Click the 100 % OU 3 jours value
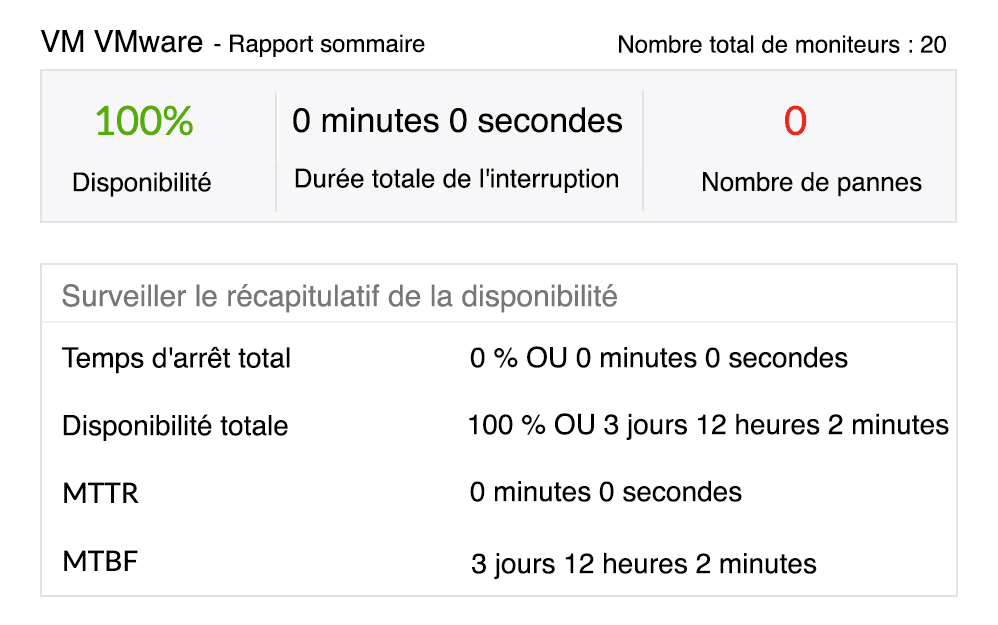The image size is (998, 625). click(708, 425)
